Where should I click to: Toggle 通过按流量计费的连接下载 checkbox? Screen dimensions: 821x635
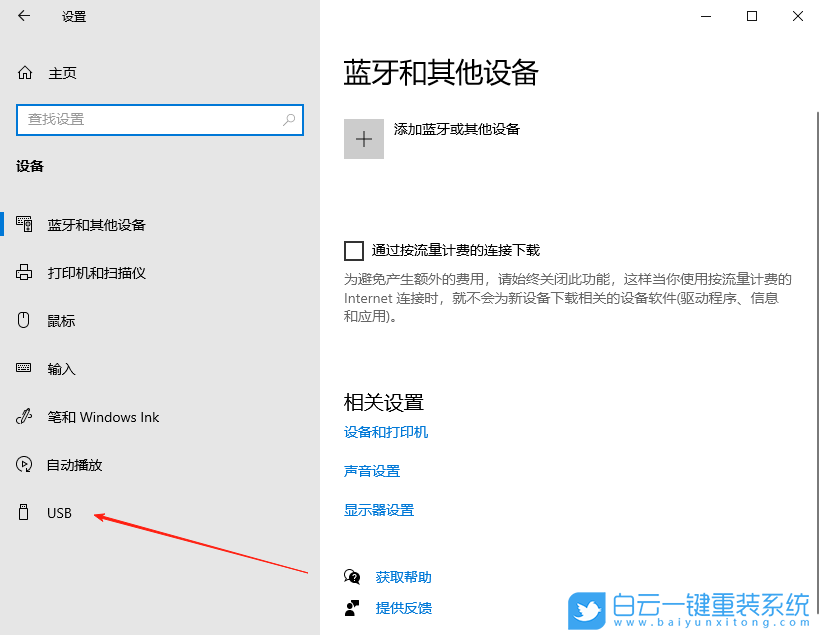[x=354, y=250]
